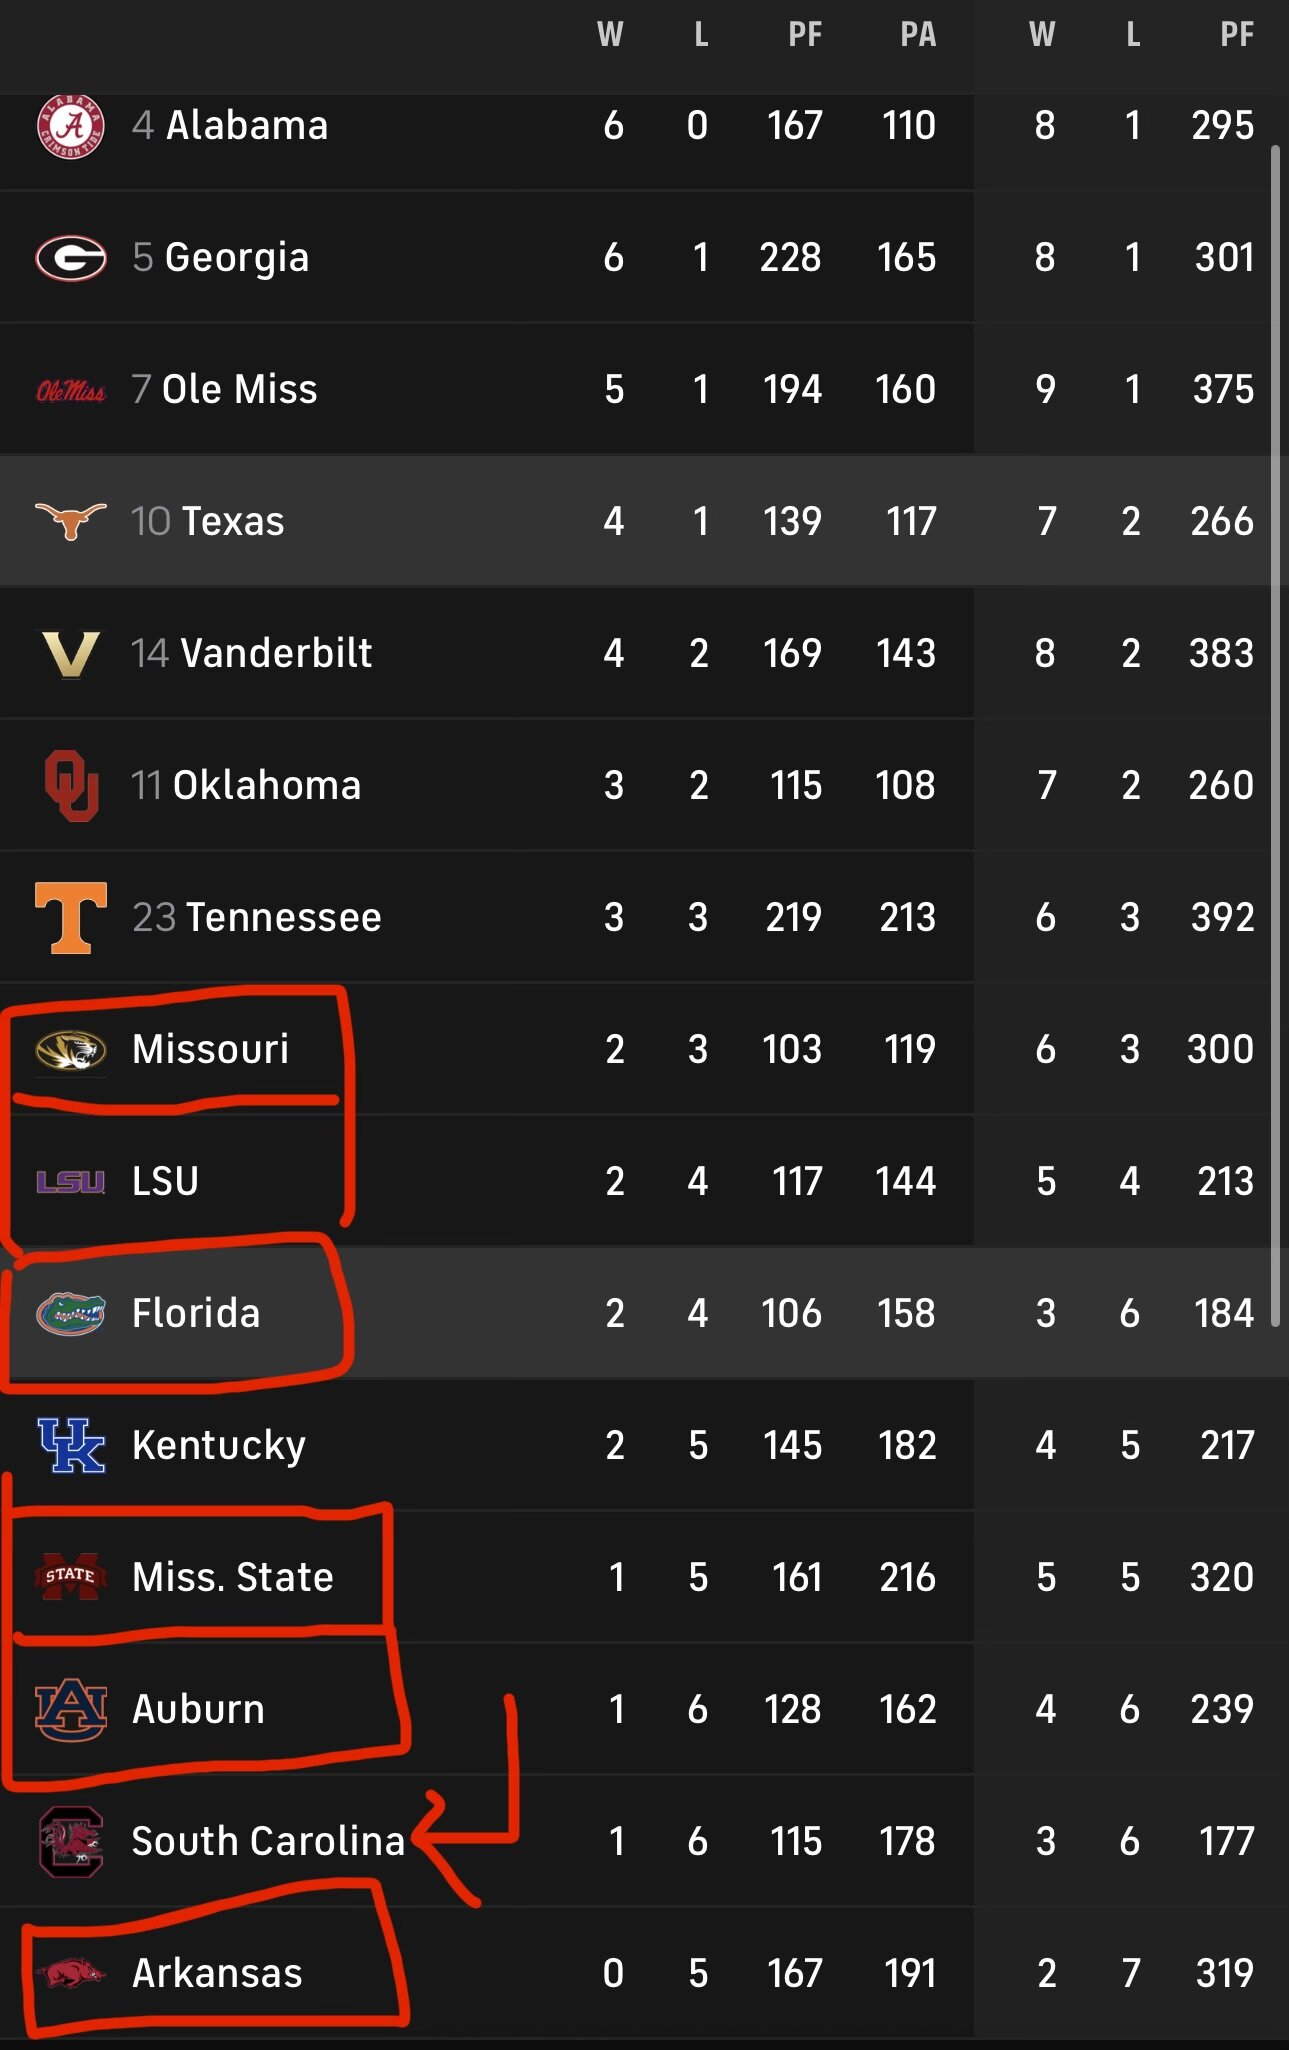Tap the Missouri Tigers logo
The width and height of the screenshot is (1289, 2050).
coord(70,1050)
